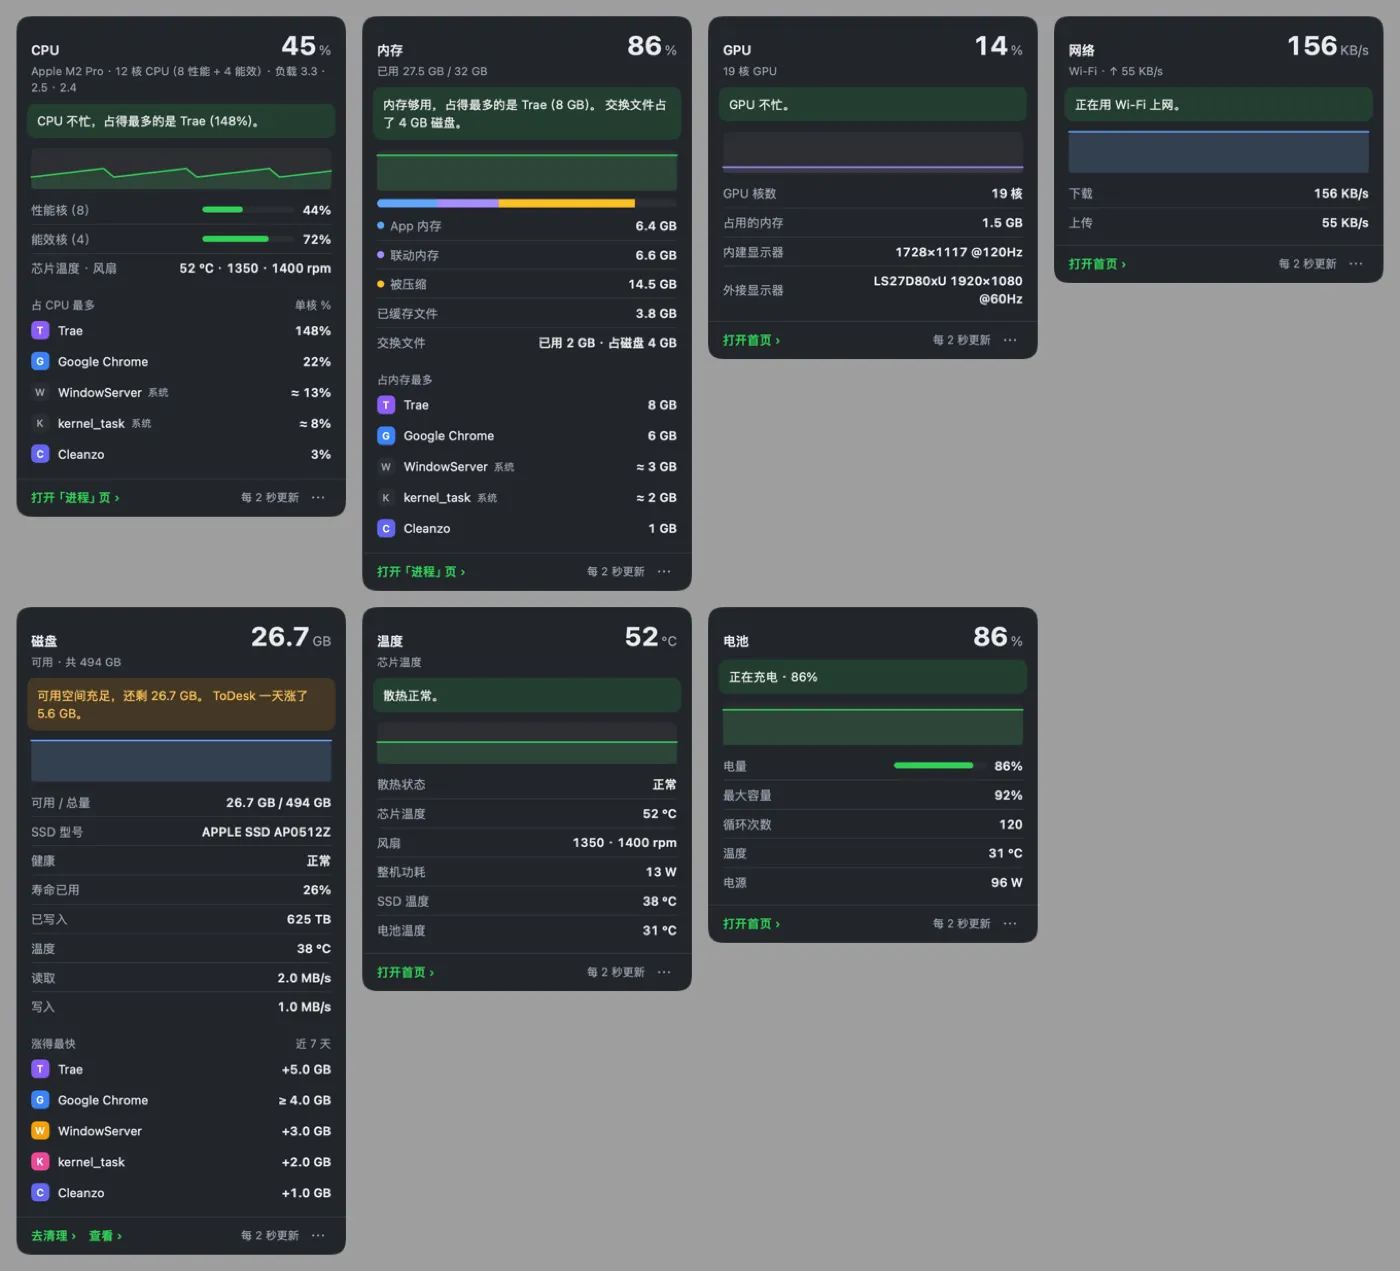Click Google Chrome icon in disk growth list
The height and width of the screenshot is (1271, 1400).
pyautogui.click(x=40, y=1101)
